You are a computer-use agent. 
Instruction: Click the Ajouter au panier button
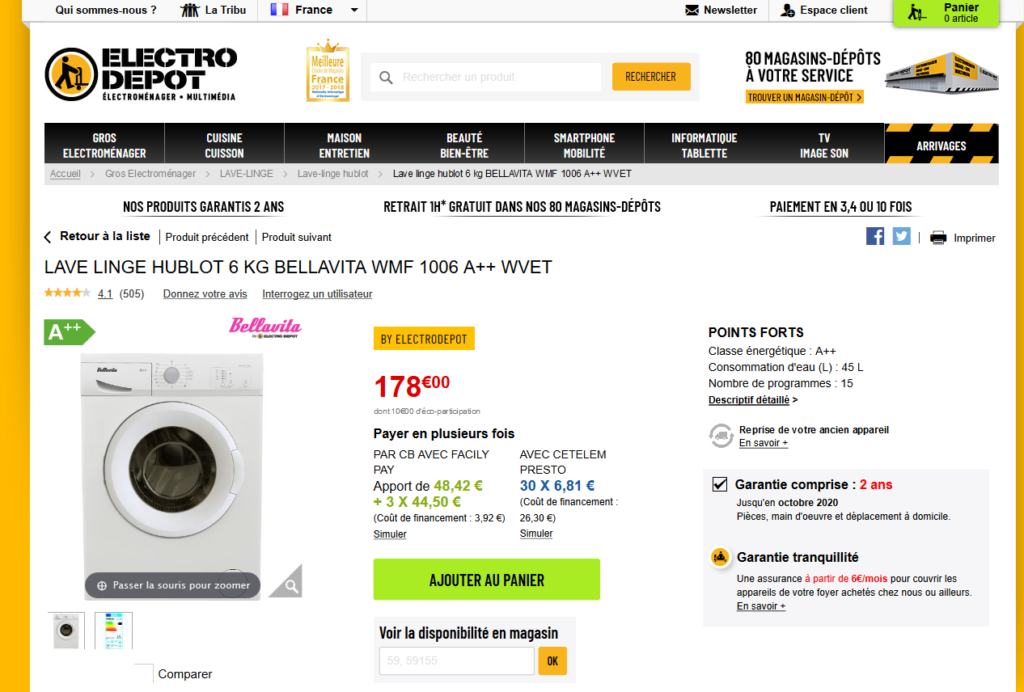[486, 580]
